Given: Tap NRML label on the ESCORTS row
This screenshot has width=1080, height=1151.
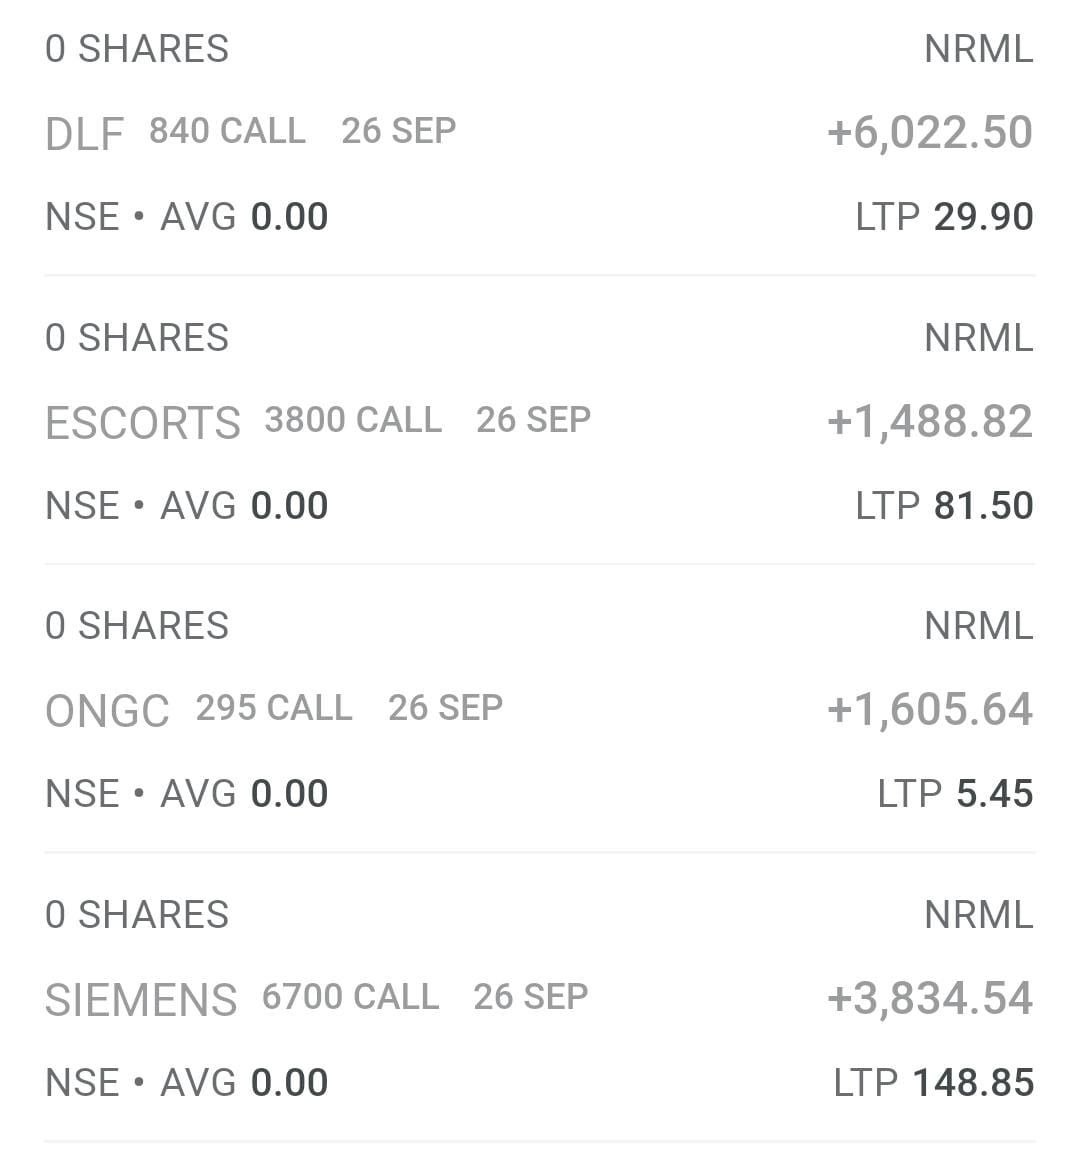Looking at the screenshot, I should click(978, 338).
